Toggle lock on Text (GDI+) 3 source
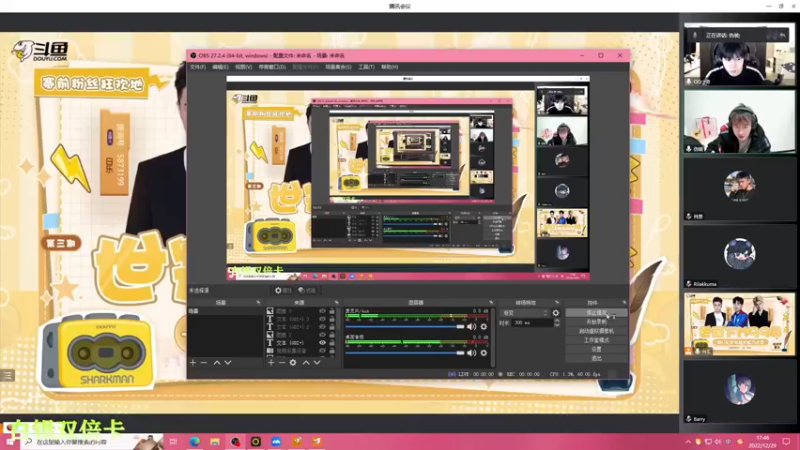Image resolution: width=800 pixels, height=450 pixels. pyautogui.click(x=332, y=319)
